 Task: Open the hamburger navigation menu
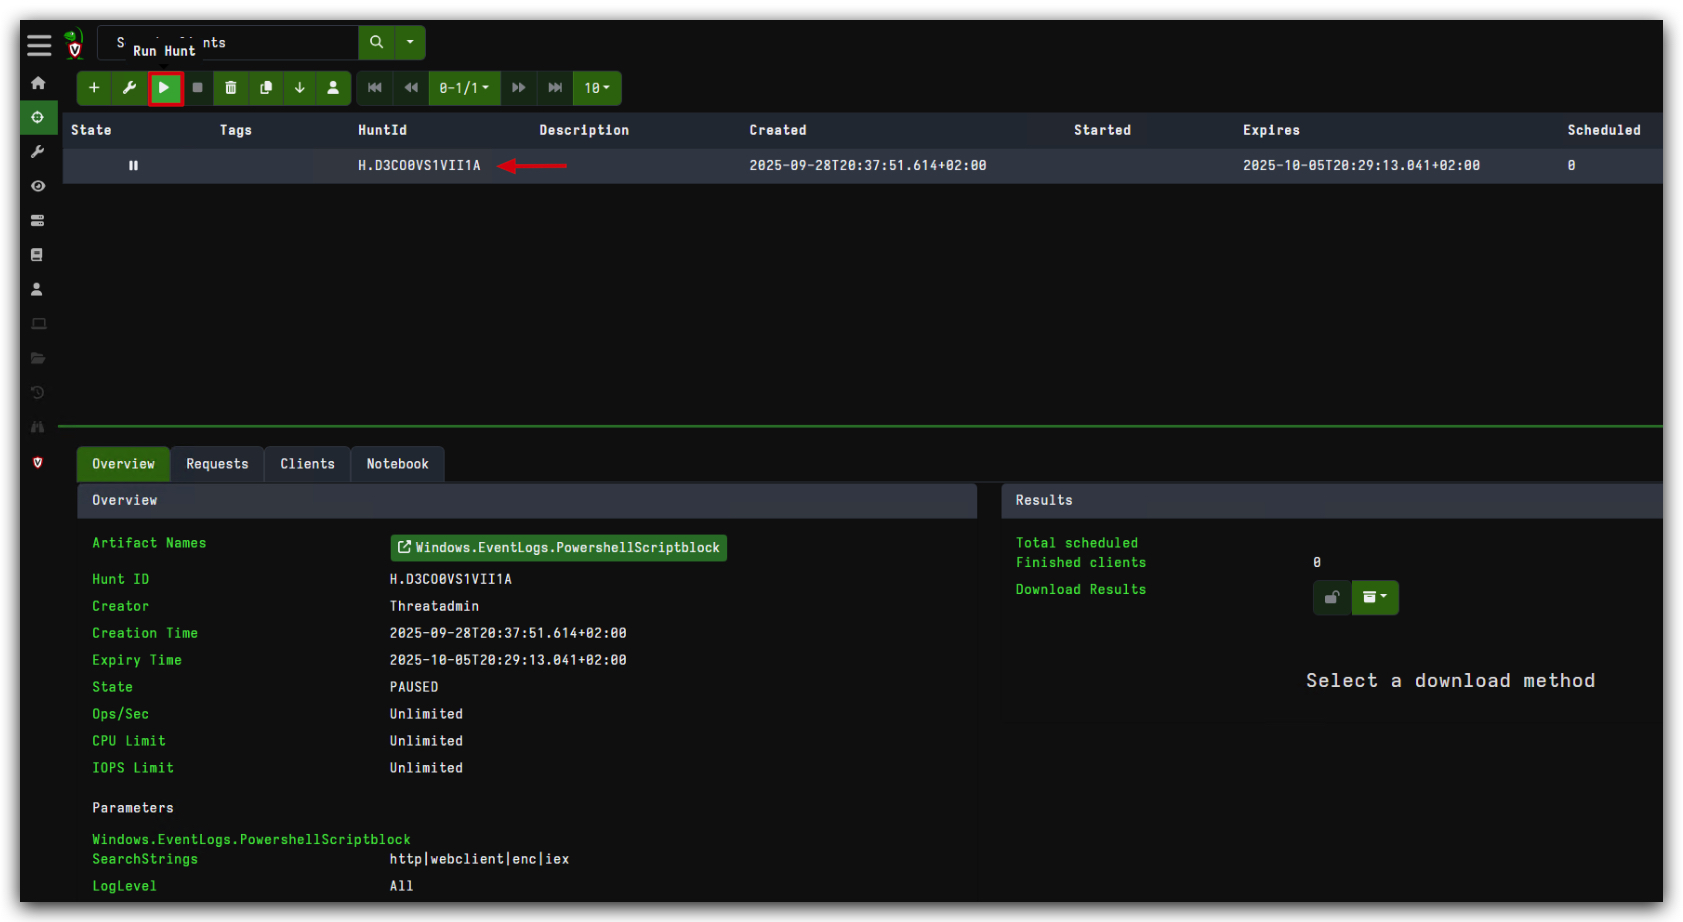click(x=39, y=44)
